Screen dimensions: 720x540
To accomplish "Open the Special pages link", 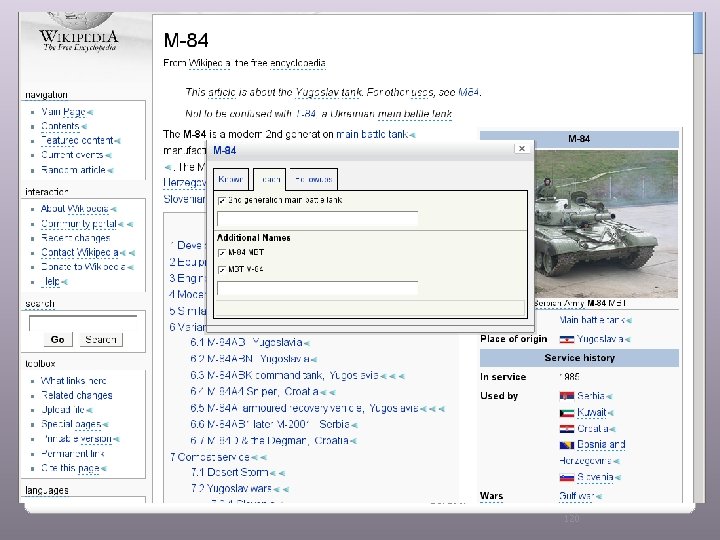I will point(71,424).
